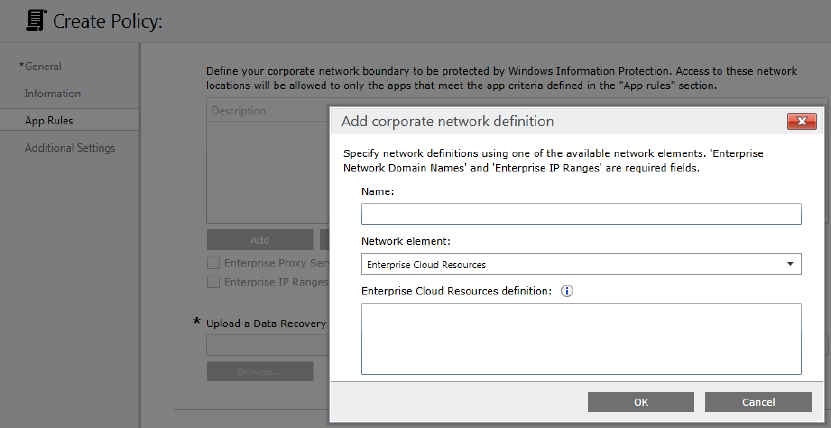Select General in the left sidebar
The height and width of the screenshot is (428, 831).
(43, 66)
